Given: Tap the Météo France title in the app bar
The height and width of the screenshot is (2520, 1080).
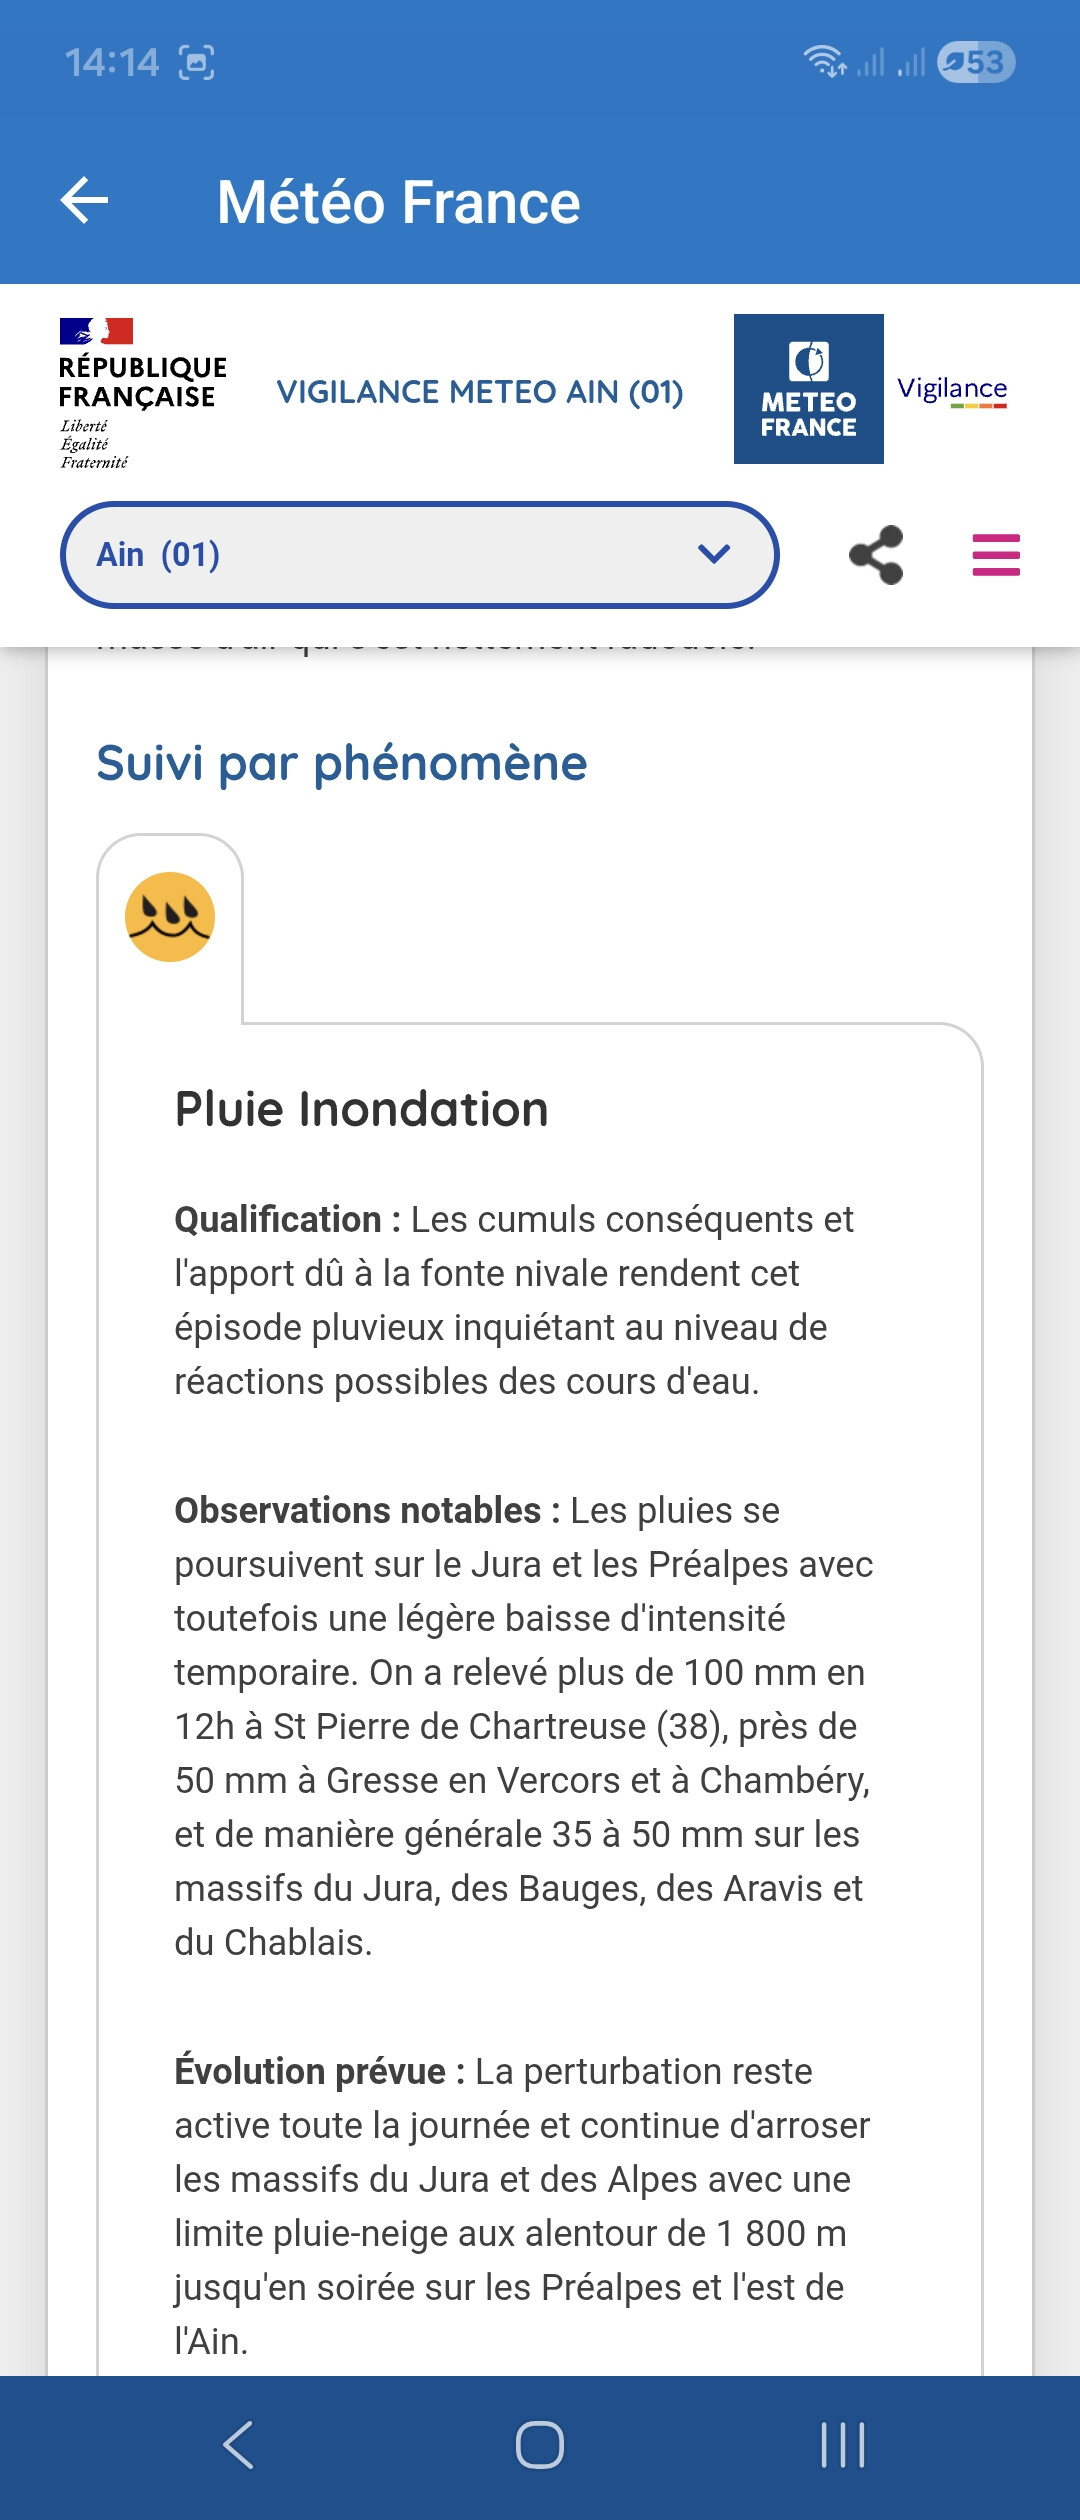Looking at the screenshot, I should (x=398, y=202).
